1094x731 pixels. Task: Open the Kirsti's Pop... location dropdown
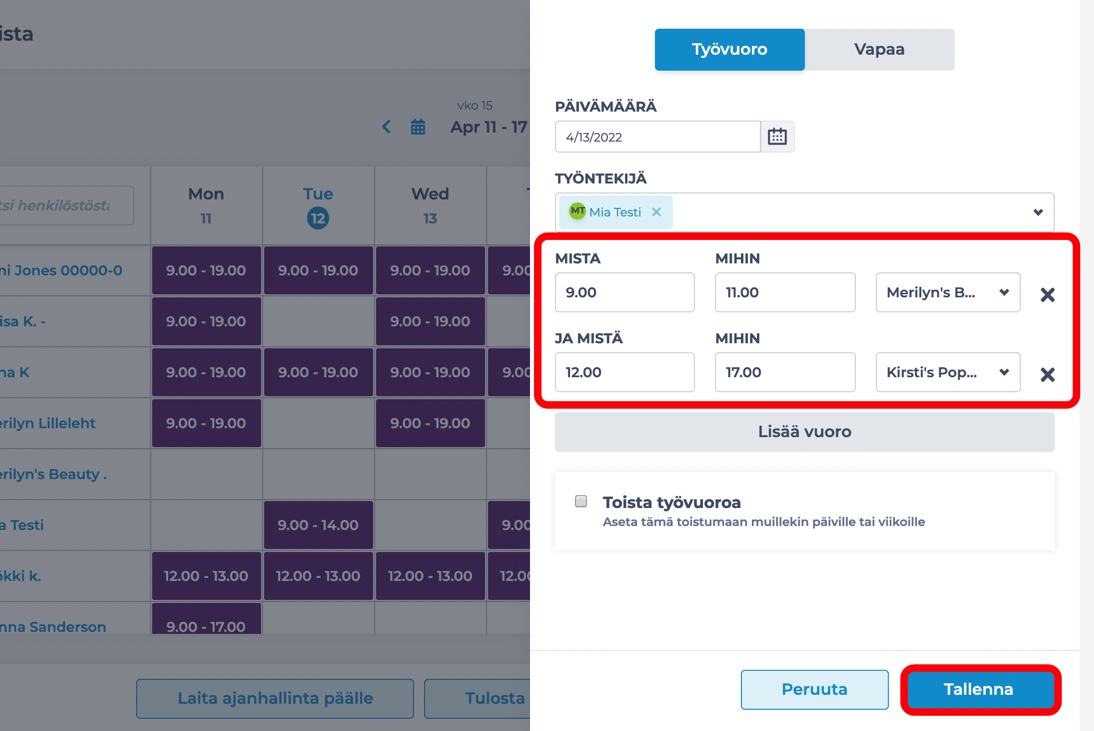coord(947,372)
